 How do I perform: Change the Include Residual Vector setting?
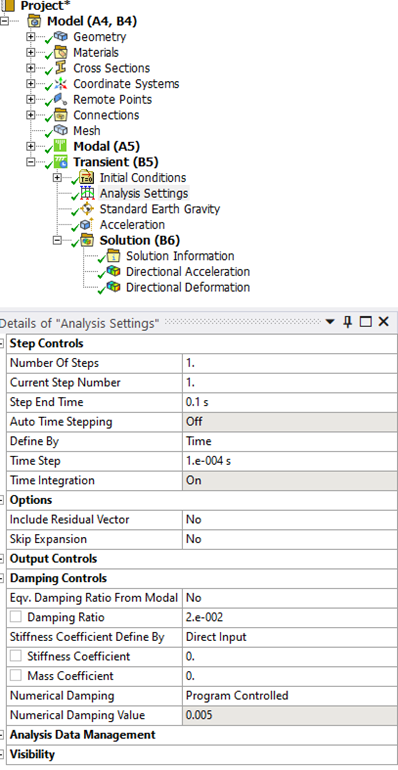(x=289, y=520)
